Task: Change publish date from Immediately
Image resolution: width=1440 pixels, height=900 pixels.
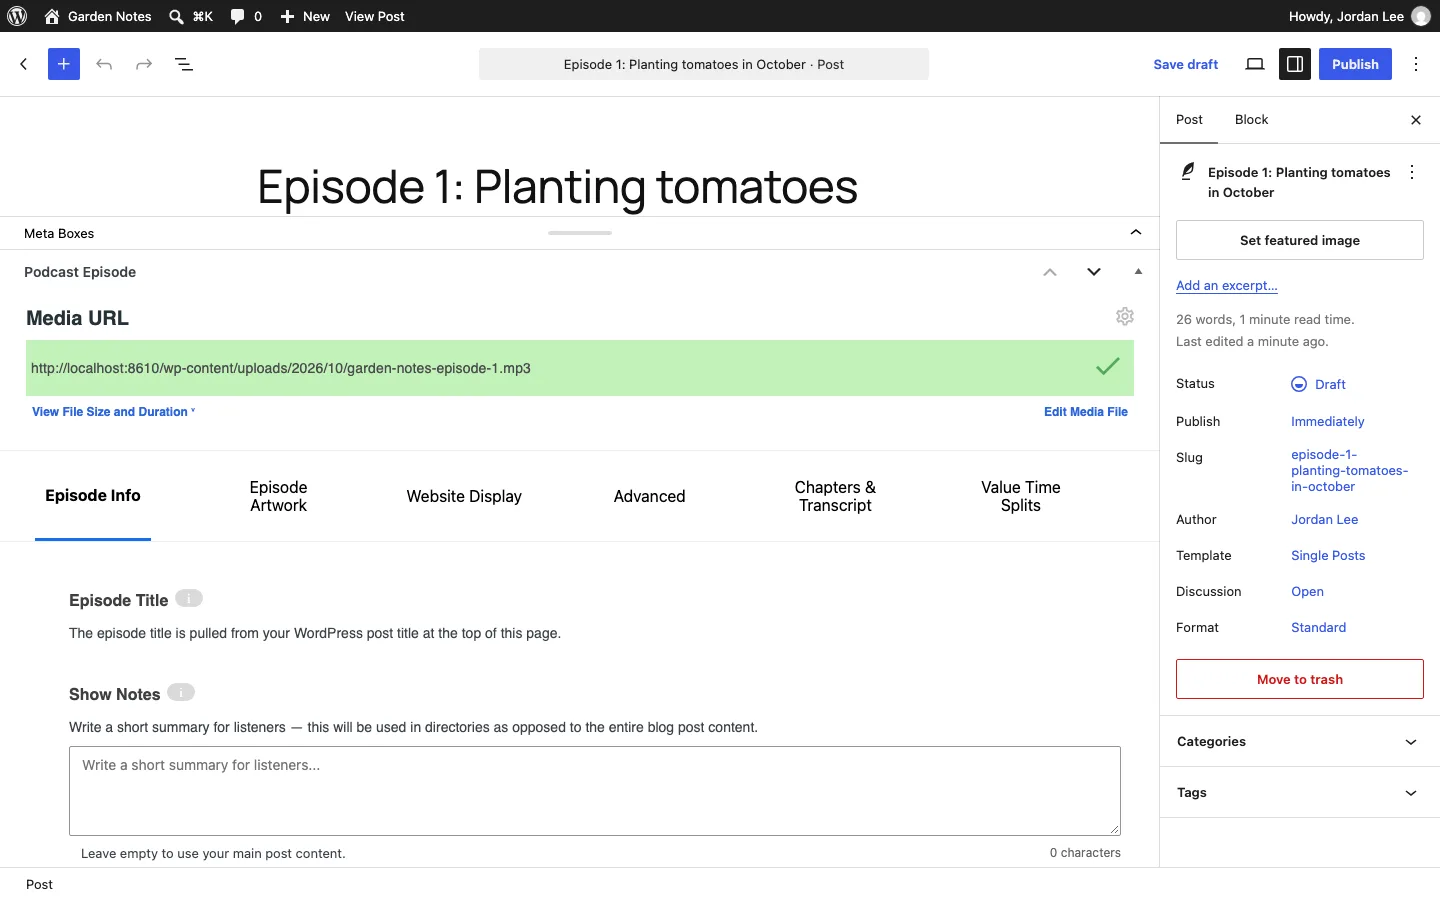Action: (x=1328, y=421)
